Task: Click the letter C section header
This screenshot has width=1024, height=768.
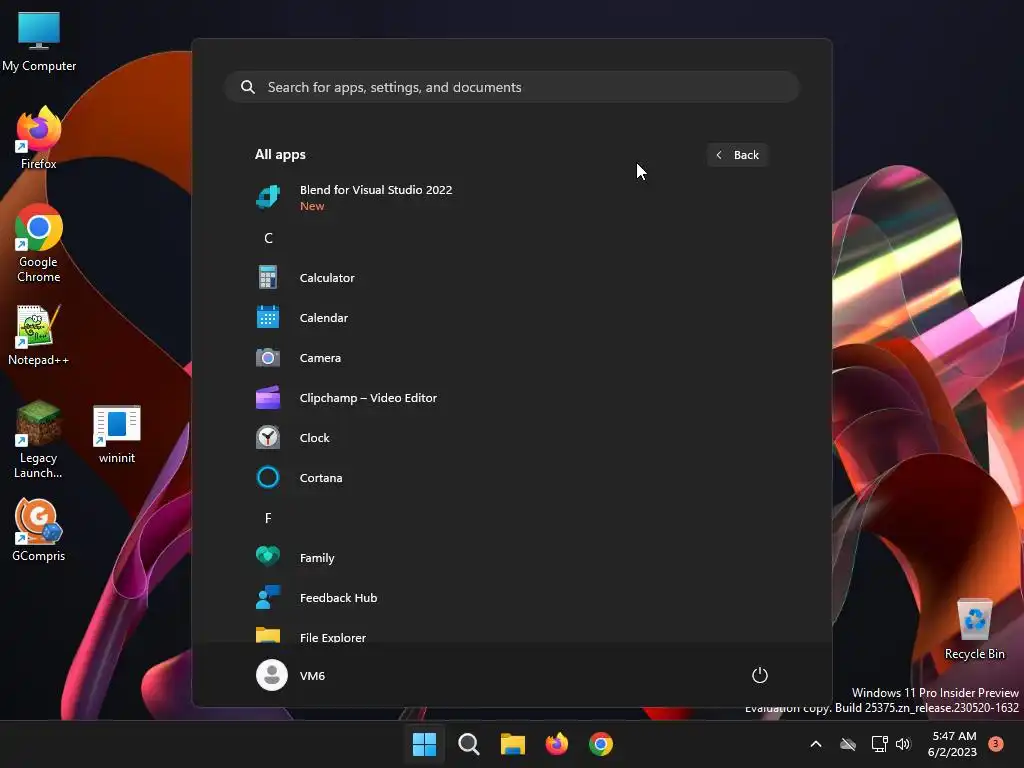Action: click(268, 238)
